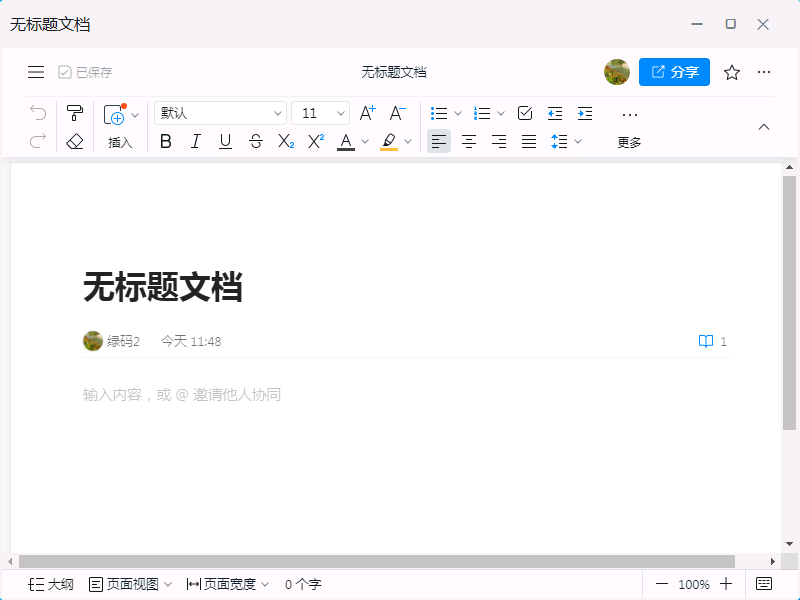Insert a task checkbox list
Viewport: 800px width, 600px height.
(x=525, y=113)
